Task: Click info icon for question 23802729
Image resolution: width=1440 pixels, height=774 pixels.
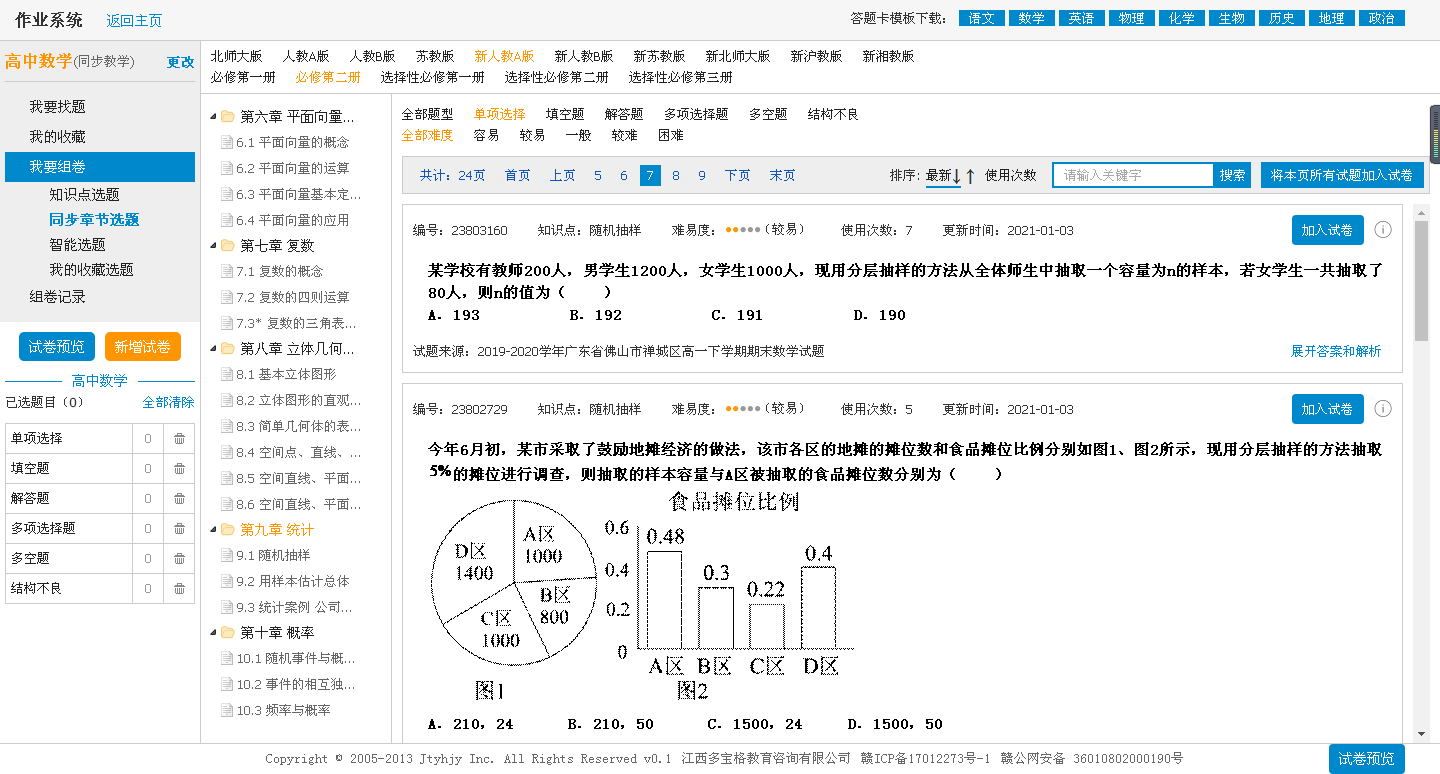Action: coord(1383,409)
